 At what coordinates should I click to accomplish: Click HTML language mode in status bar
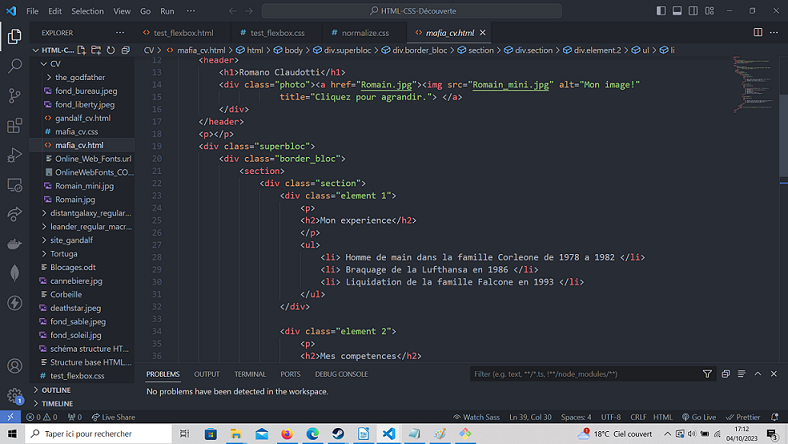[x=663, y=417]
